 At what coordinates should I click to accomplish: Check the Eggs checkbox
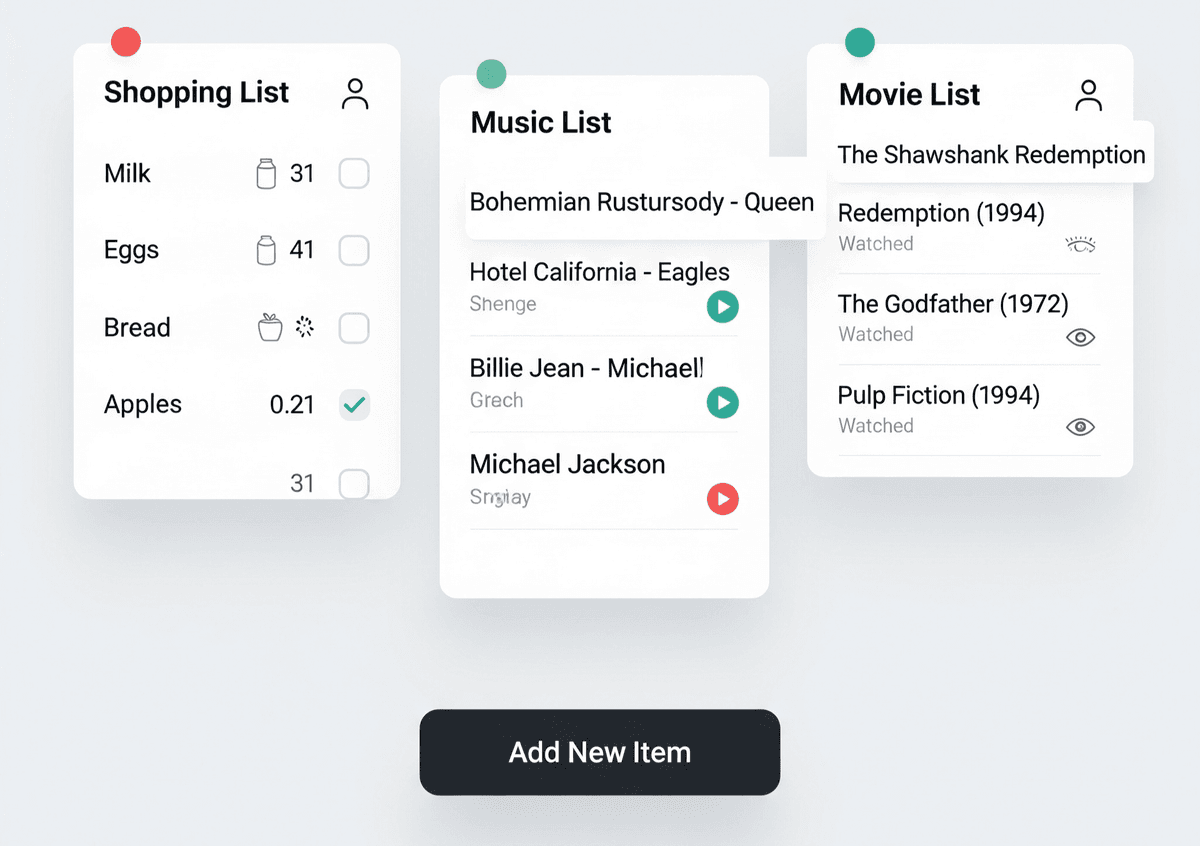click(x=354, y=250)
